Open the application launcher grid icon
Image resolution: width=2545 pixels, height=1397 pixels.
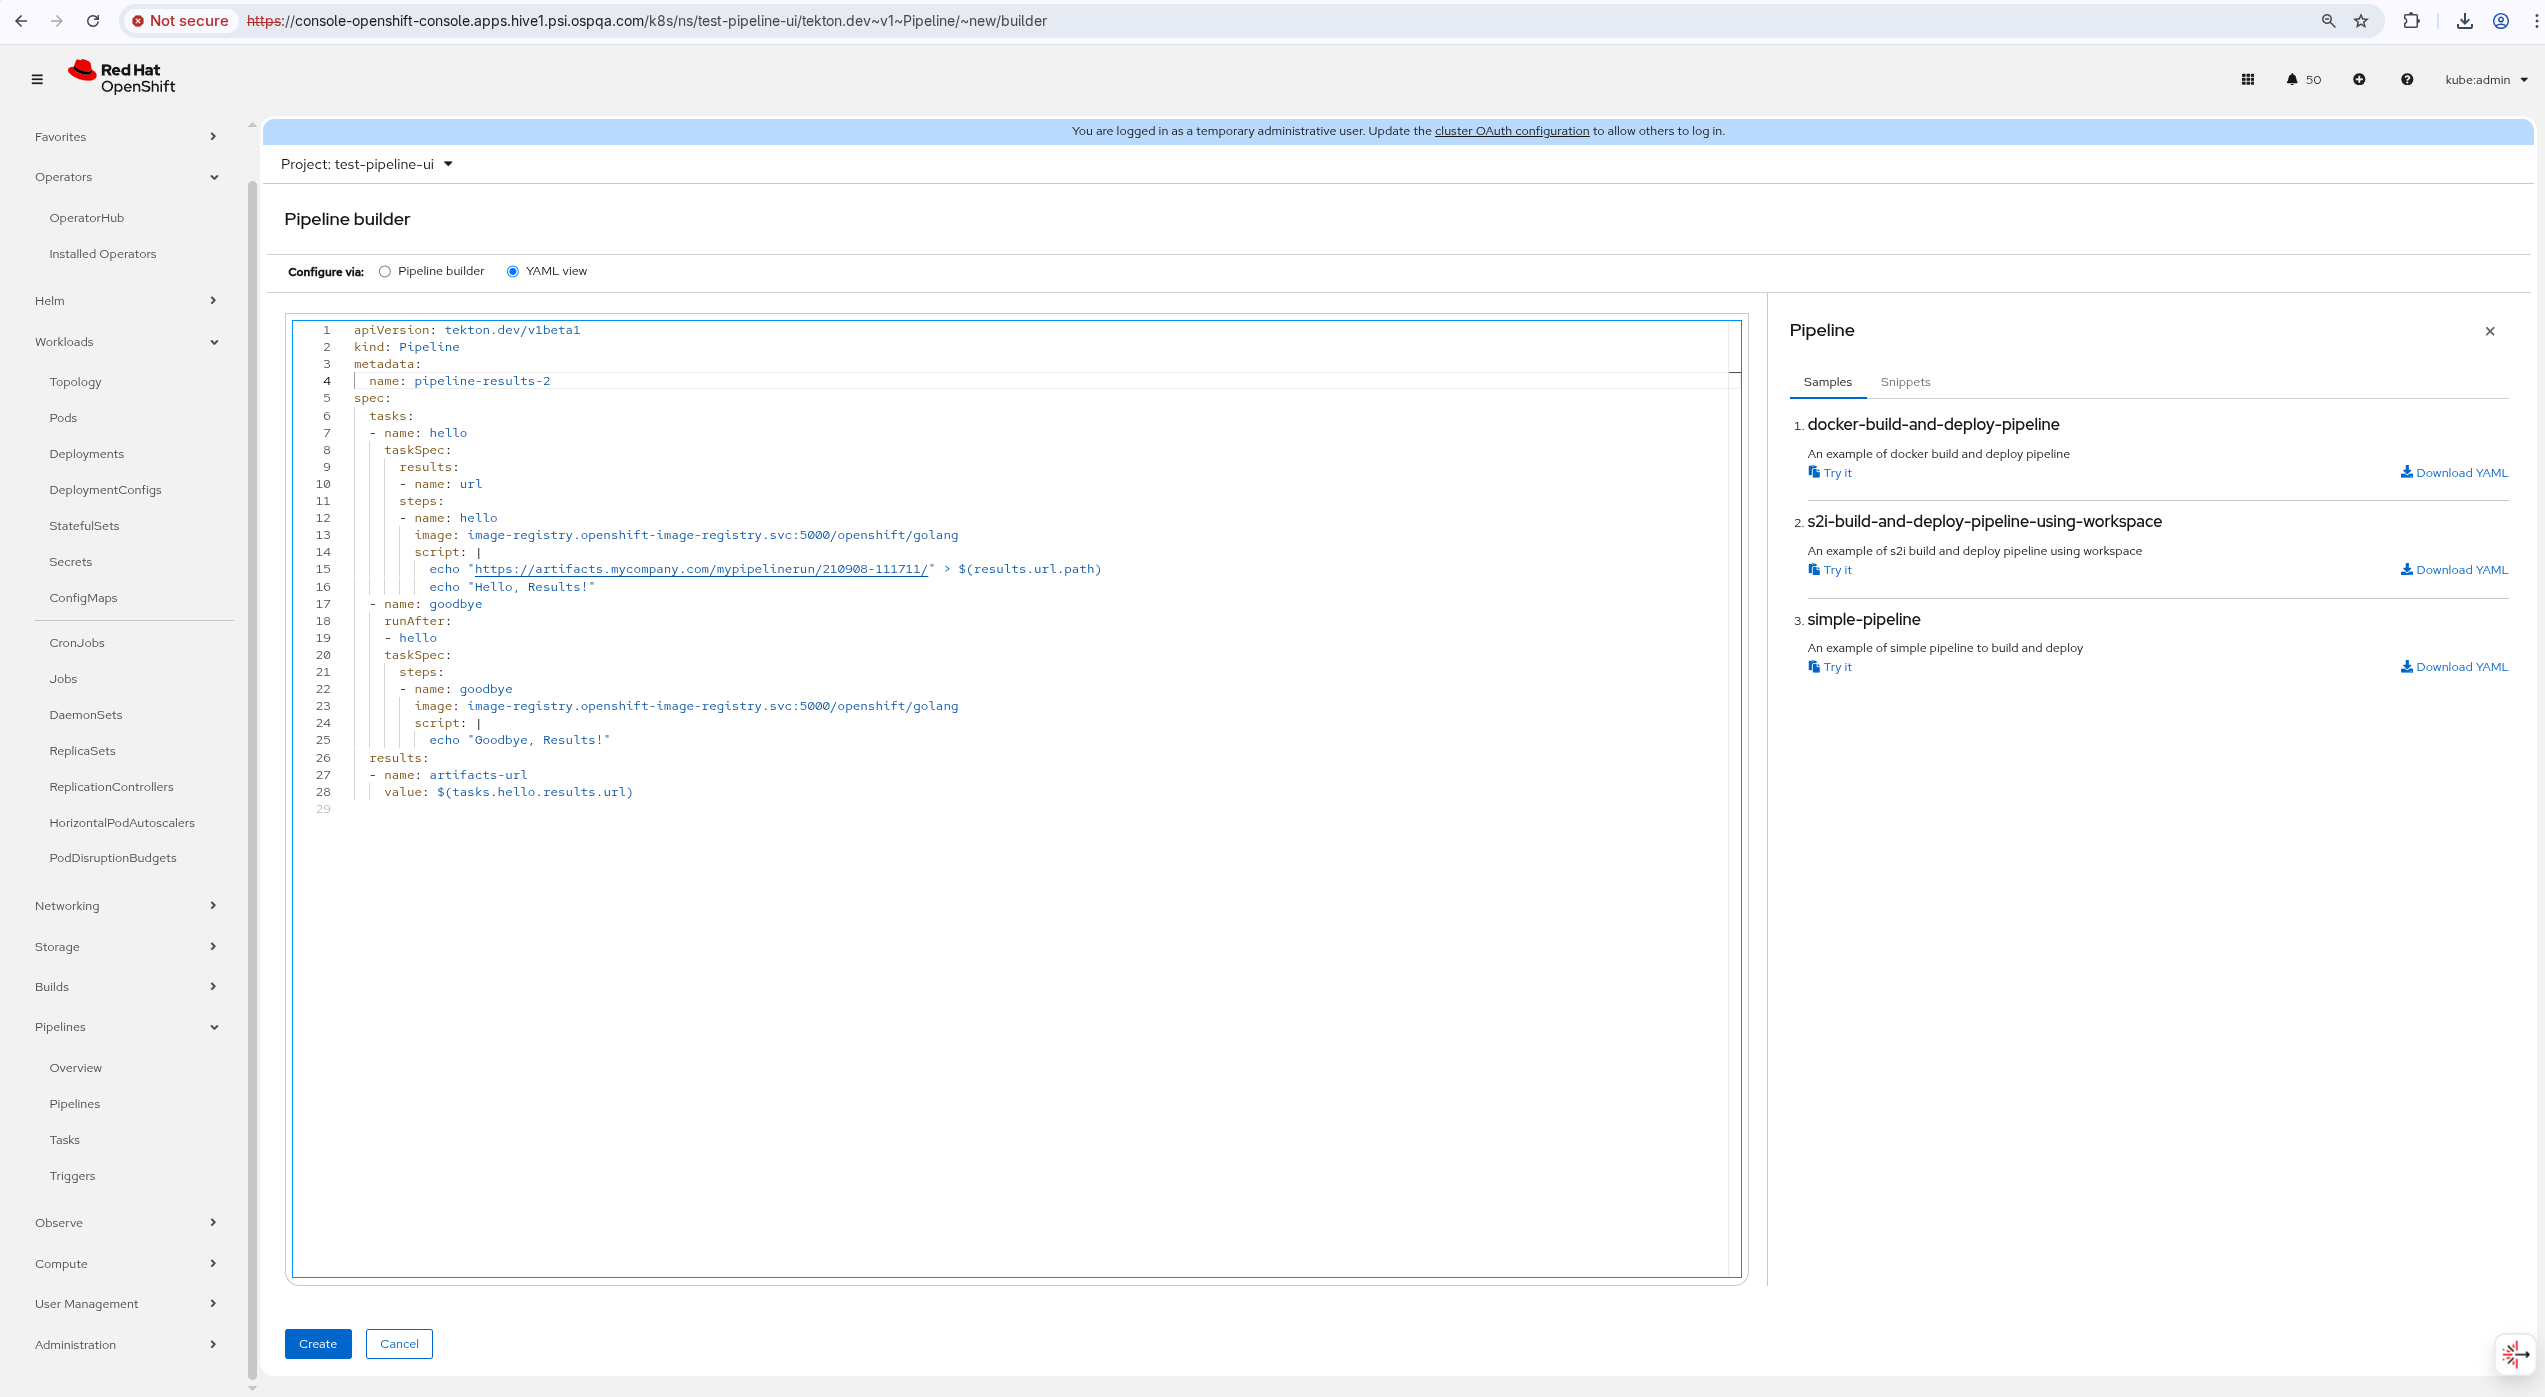tap(2247, 79)
